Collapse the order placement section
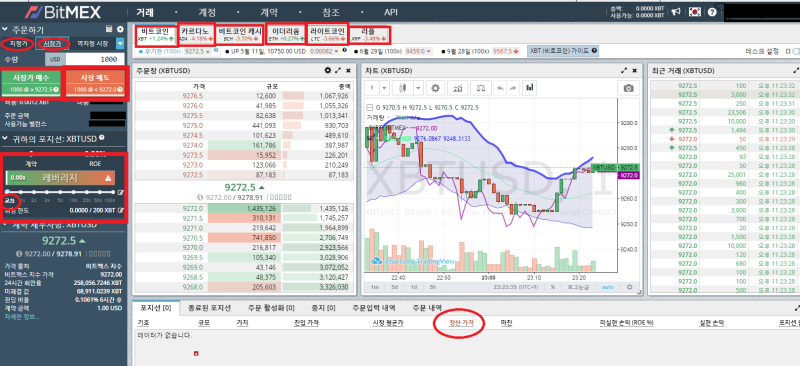 tap(5, 30)
